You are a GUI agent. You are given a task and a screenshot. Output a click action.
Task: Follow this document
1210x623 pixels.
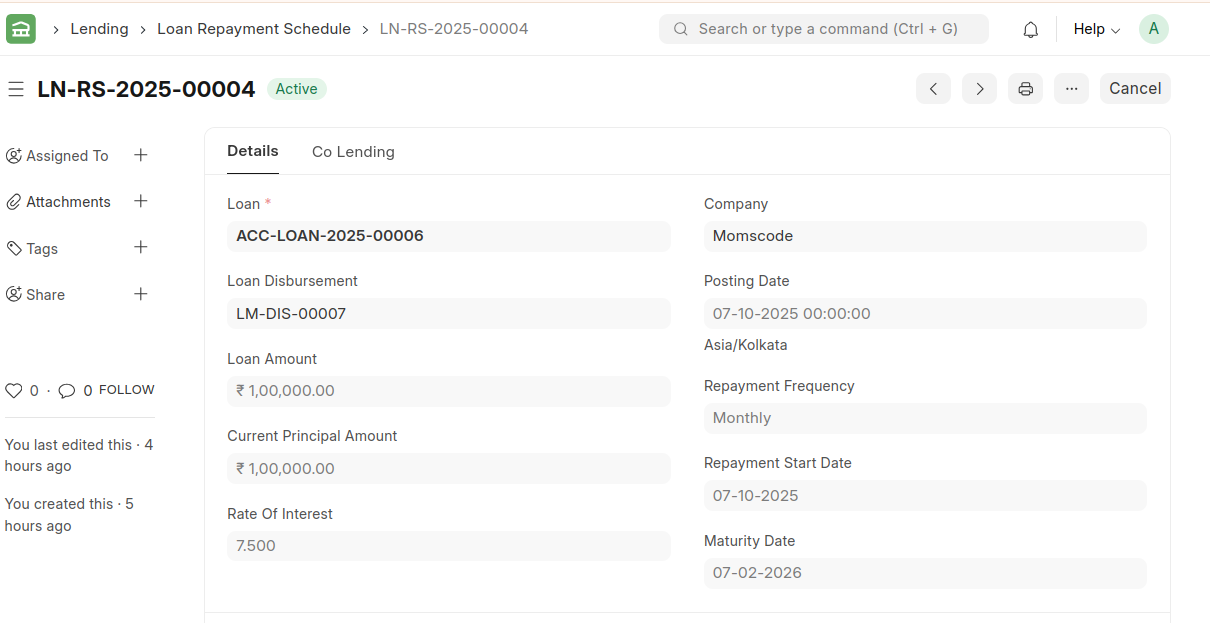point(126,390)
